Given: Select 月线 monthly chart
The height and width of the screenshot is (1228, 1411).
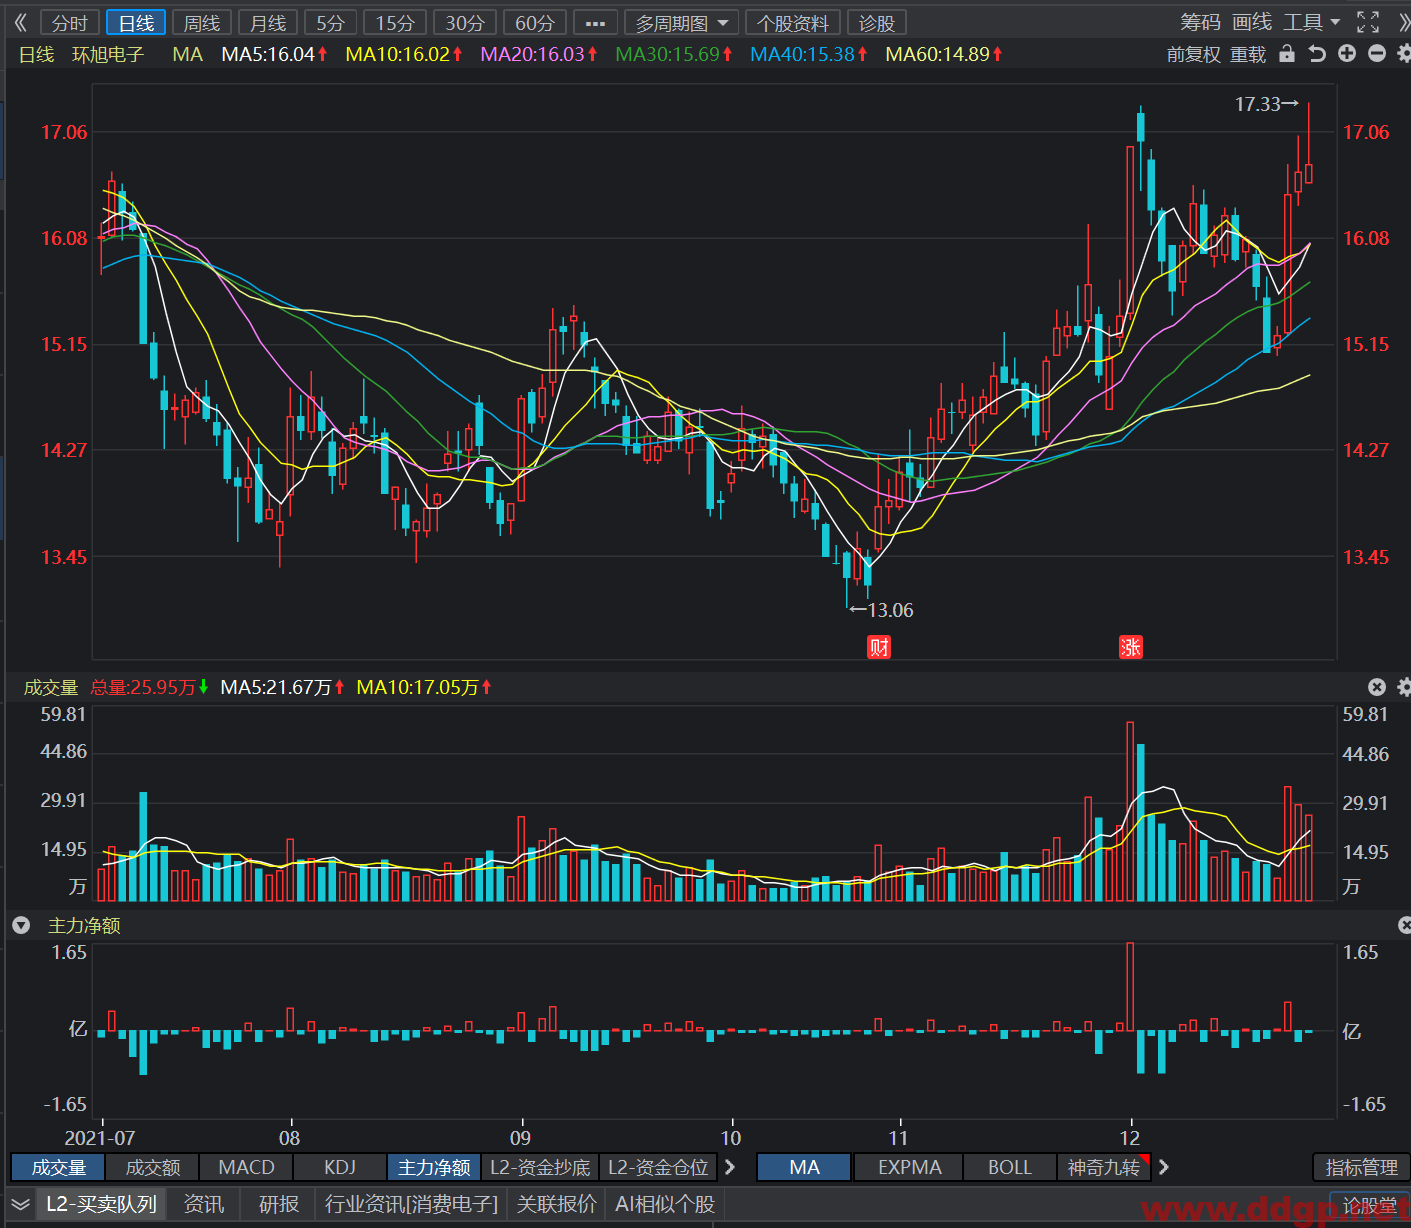Looking at the screenshot, I should [x=268, y=22].
